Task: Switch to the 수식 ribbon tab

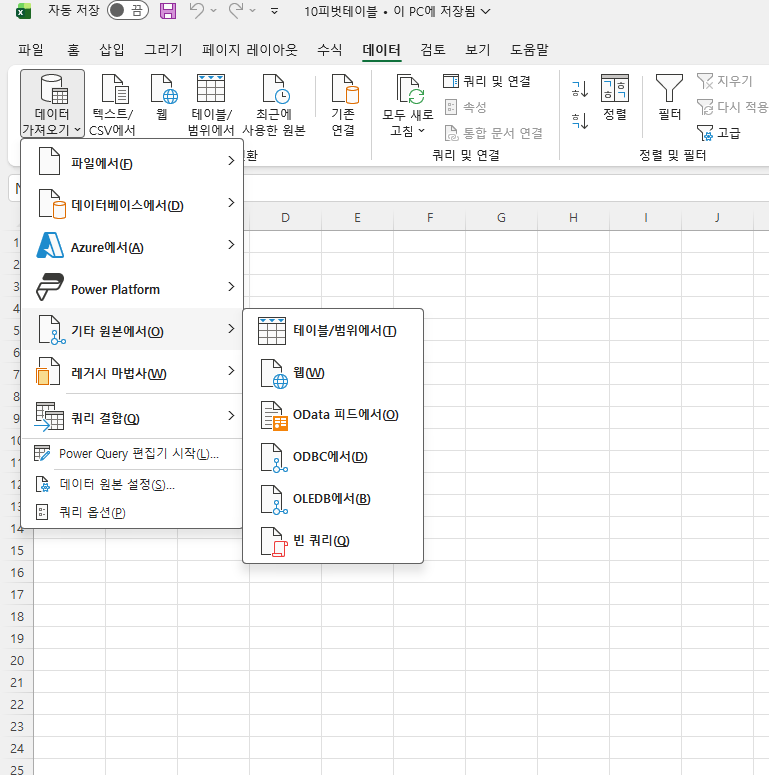Action: [x=329, y=50]
